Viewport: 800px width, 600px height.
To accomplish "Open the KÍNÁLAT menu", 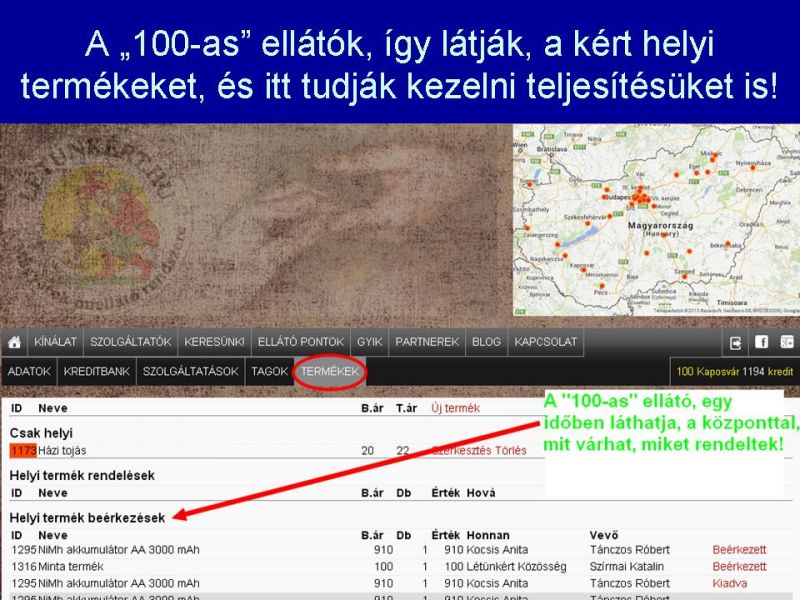I will (55, 342).
